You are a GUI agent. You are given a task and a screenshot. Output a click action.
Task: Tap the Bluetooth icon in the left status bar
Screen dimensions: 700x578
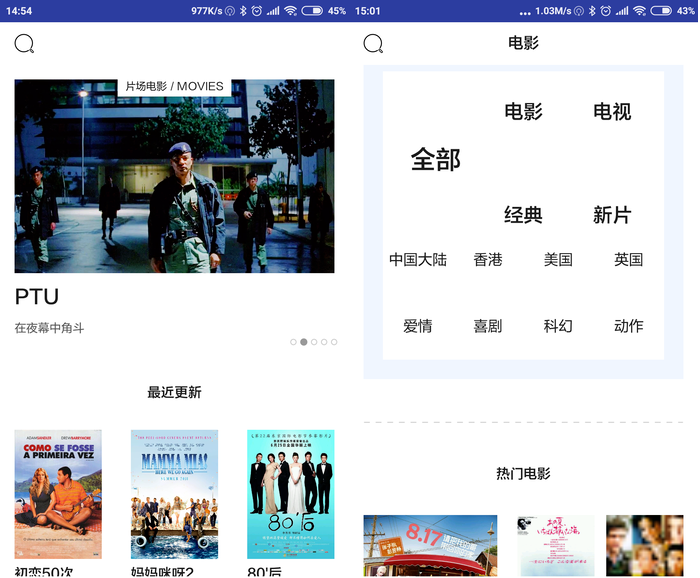click(243, 11)
